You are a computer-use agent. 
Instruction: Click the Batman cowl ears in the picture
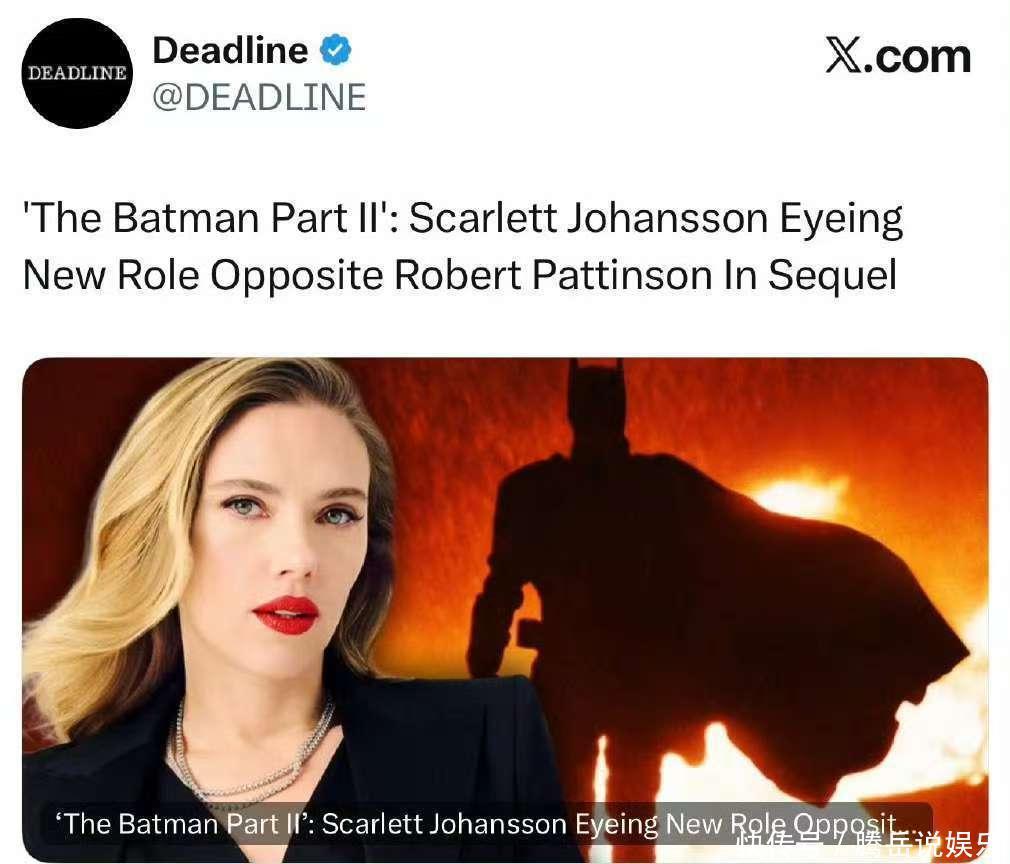coord(597,372)
